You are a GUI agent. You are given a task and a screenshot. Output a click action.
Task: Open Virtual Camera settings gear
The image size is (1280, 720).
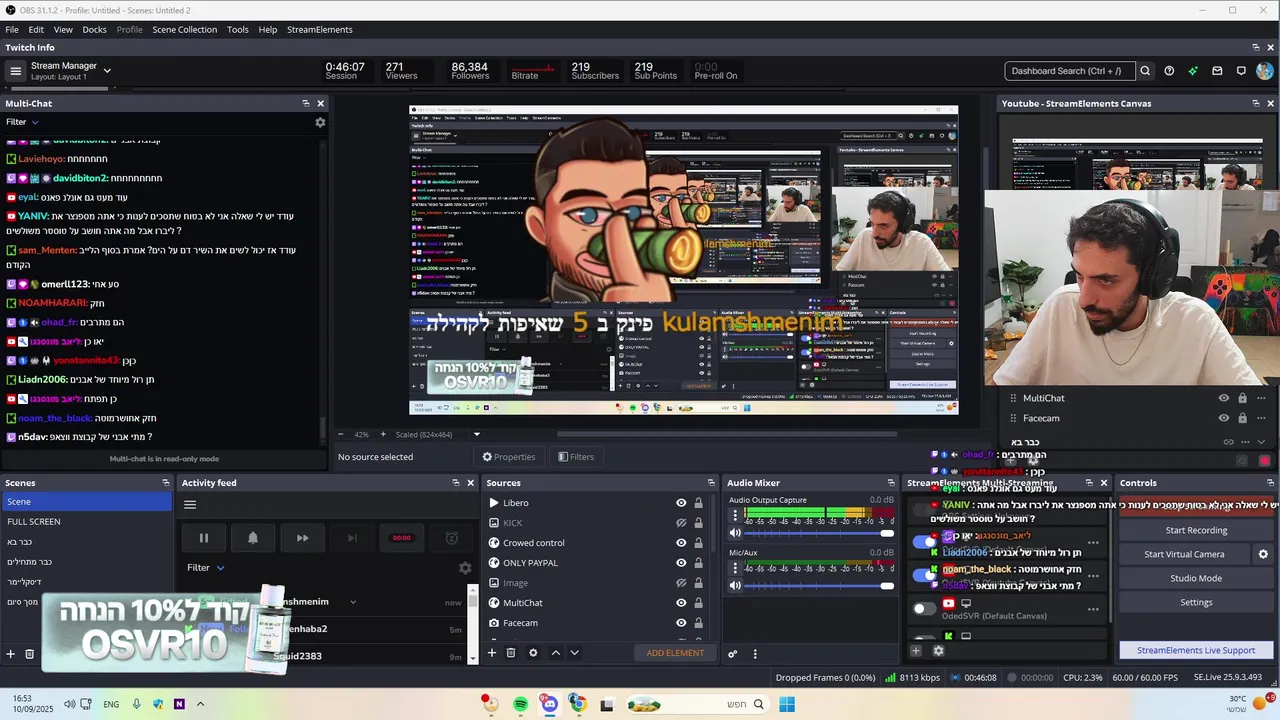[x=1263, y=554]
